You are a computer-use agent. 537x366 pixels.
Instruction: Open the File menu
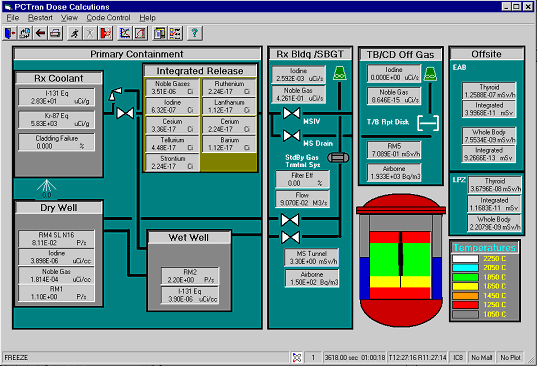(x=13, y=17)
